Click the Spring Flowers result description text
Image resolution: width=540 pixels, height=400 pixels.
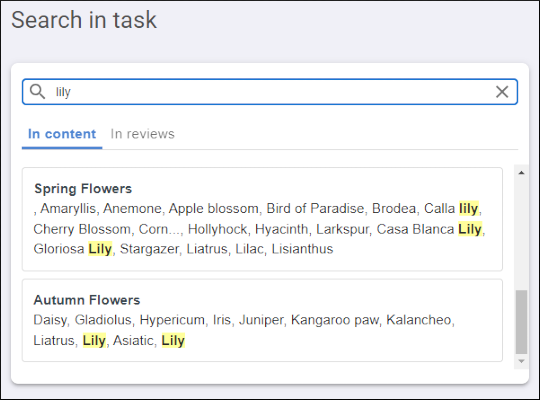259,229
